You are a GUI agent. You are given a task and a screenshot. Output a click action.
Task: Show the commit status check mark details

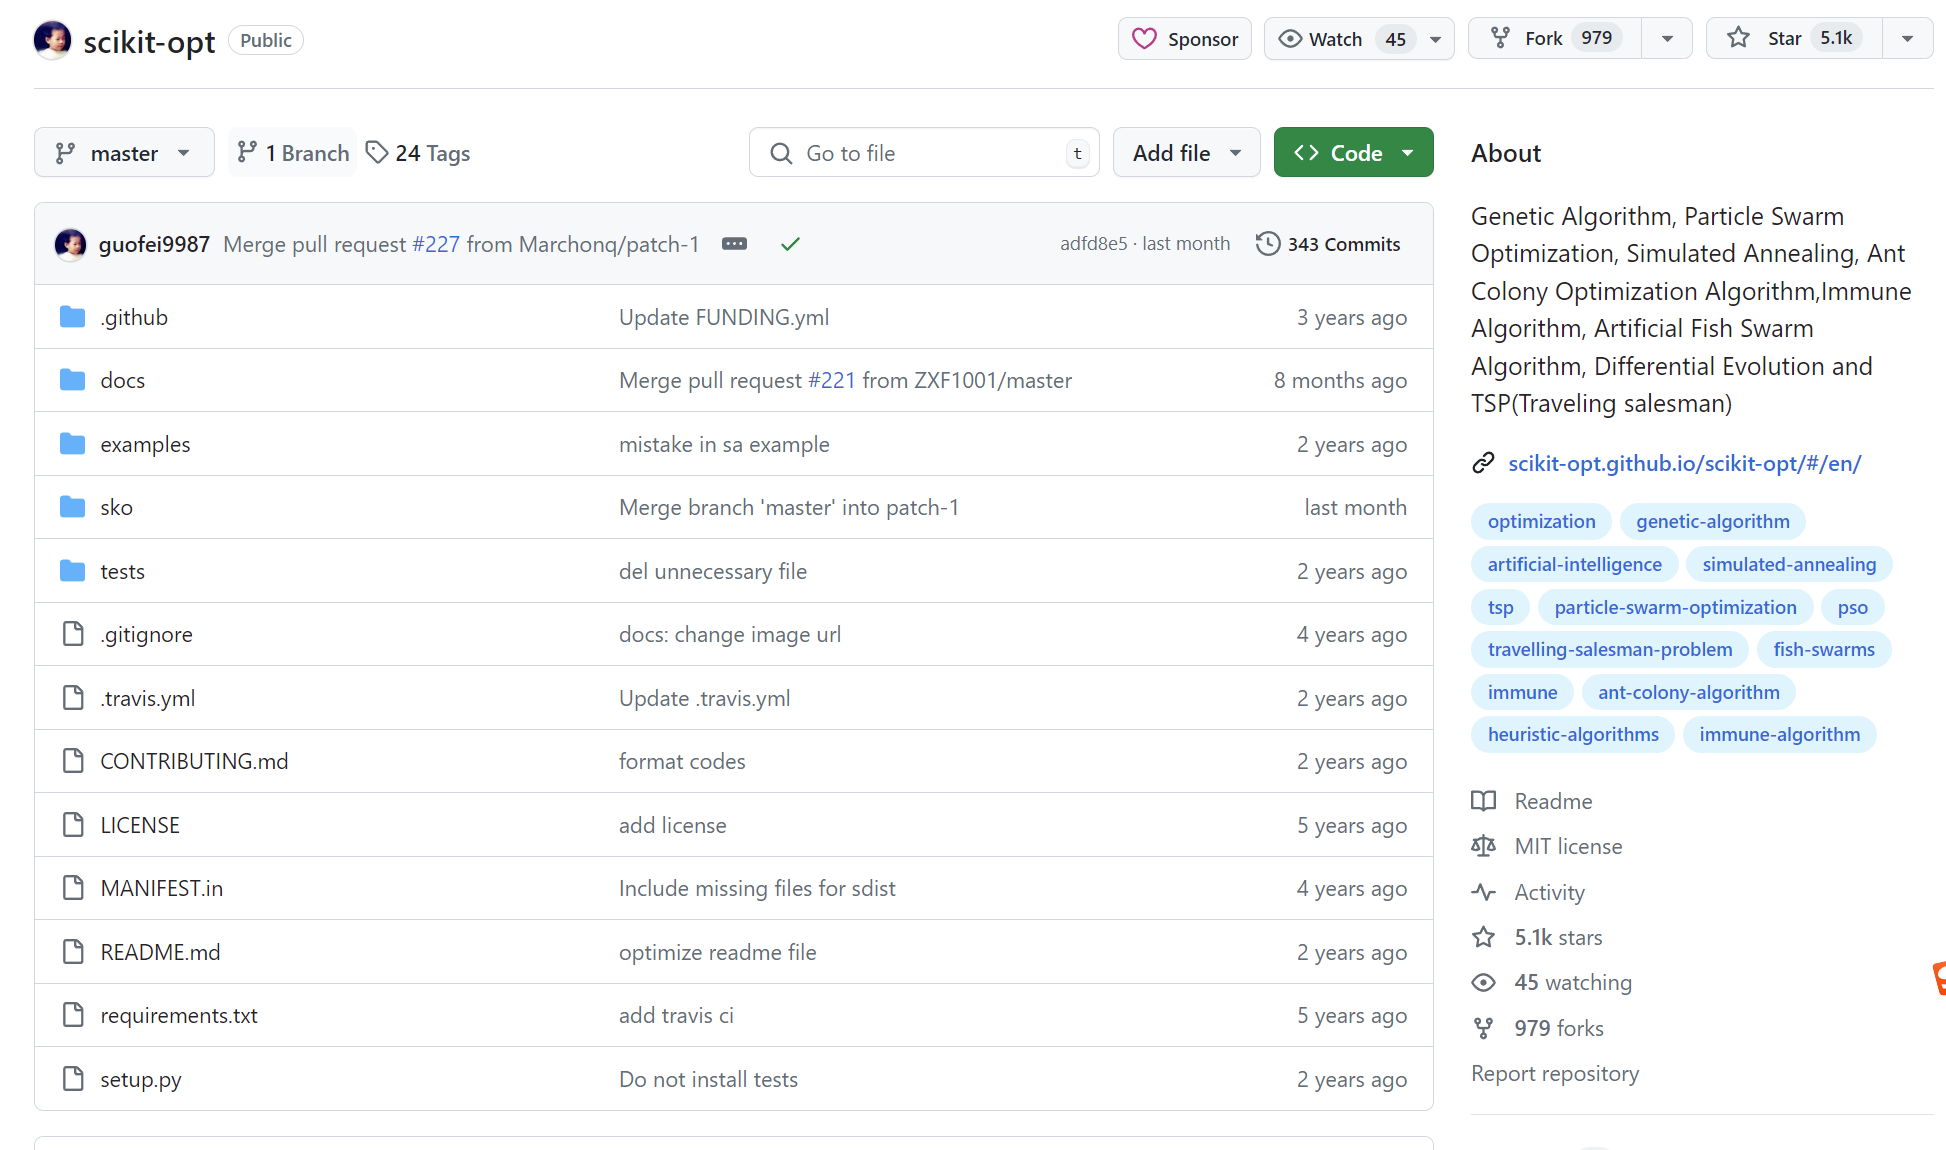point(790,244)
